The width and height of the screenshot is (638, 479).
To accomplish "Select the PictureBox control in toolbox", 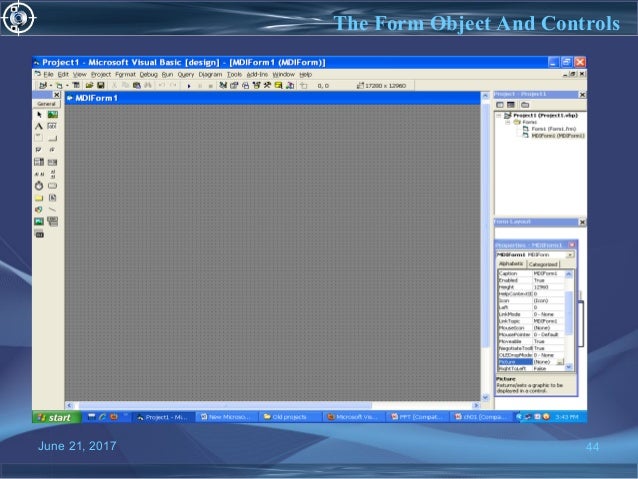I will [x=52, y=115].
